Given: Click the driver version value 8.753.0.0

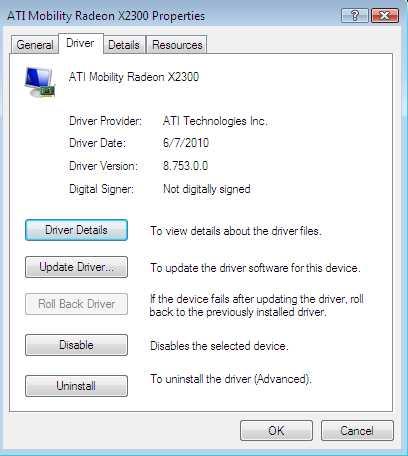Looking at the screenshot, I should (185, 166).
